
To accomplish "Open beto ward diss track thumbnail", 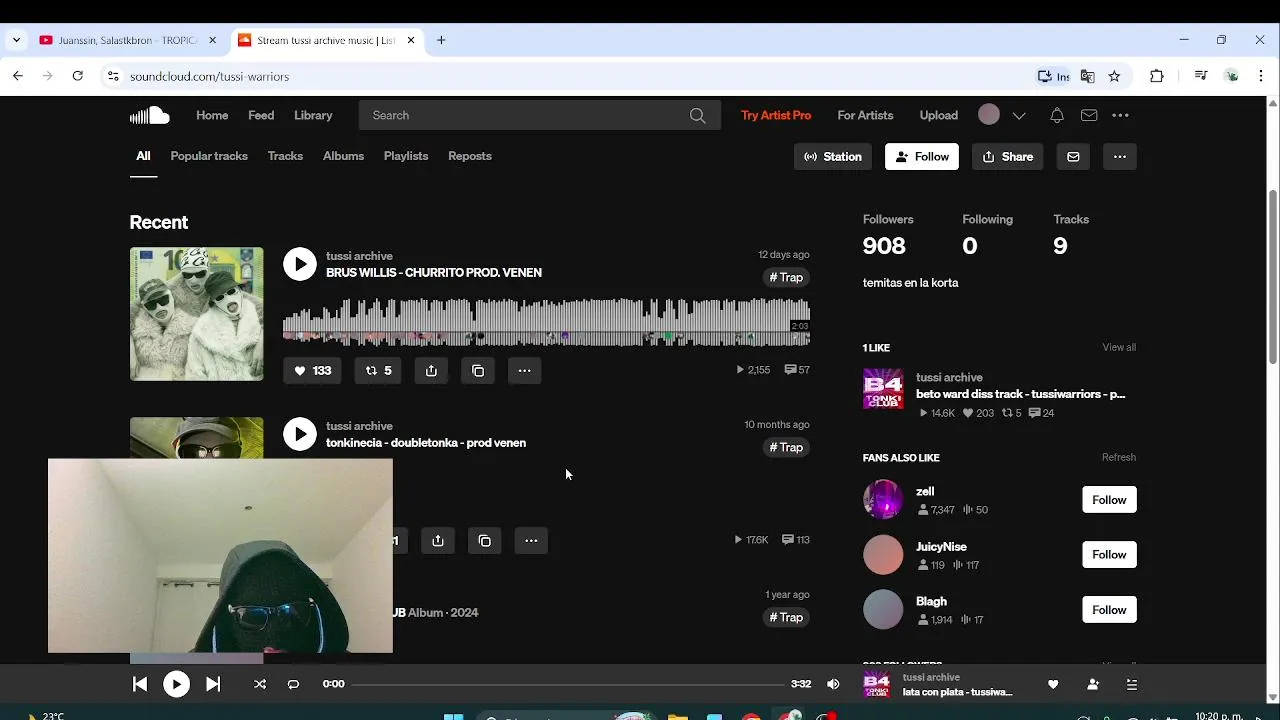I will (x=883, y=389).
